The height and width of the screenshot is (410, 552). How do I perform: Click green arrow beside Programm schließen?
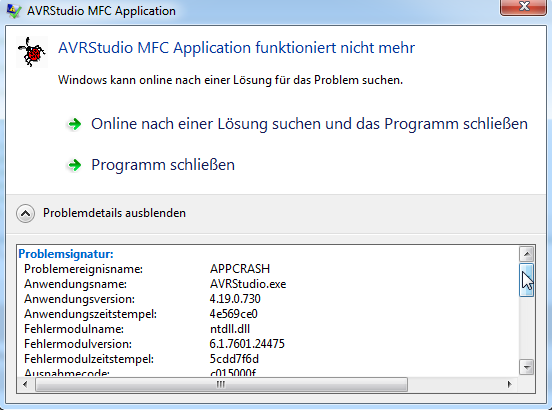coord(75,165)
